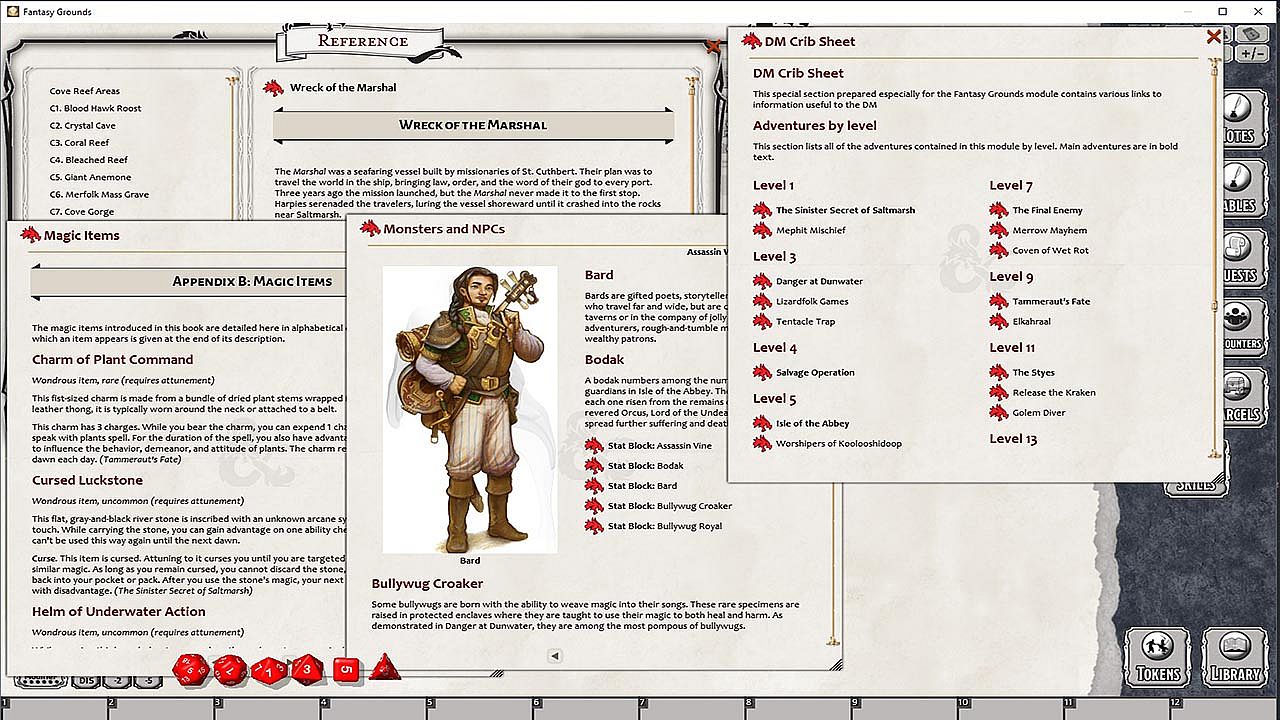
Task: Open the Lizardfolk Games adventure link
Action: tap(812, 301)
